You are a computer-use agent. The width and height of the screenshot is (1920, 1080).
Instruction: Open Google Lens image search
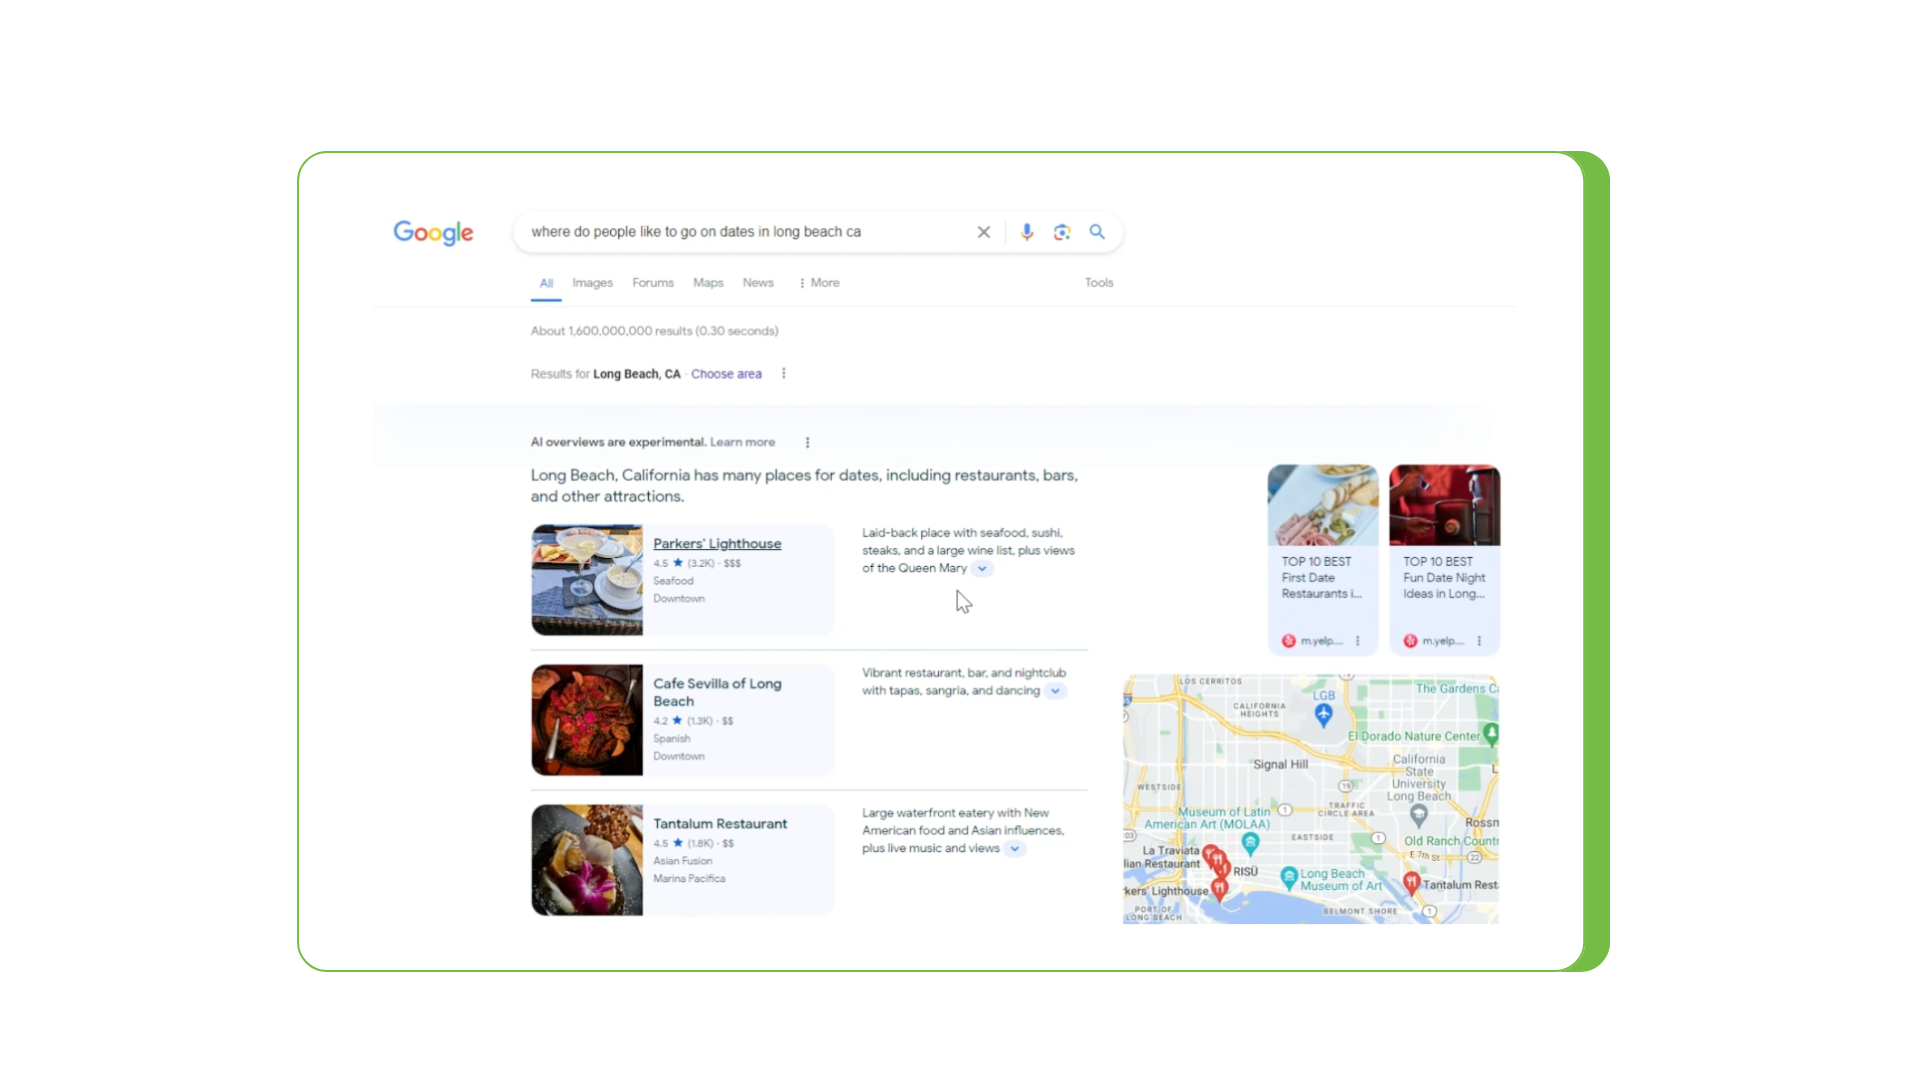point(1062,232)
